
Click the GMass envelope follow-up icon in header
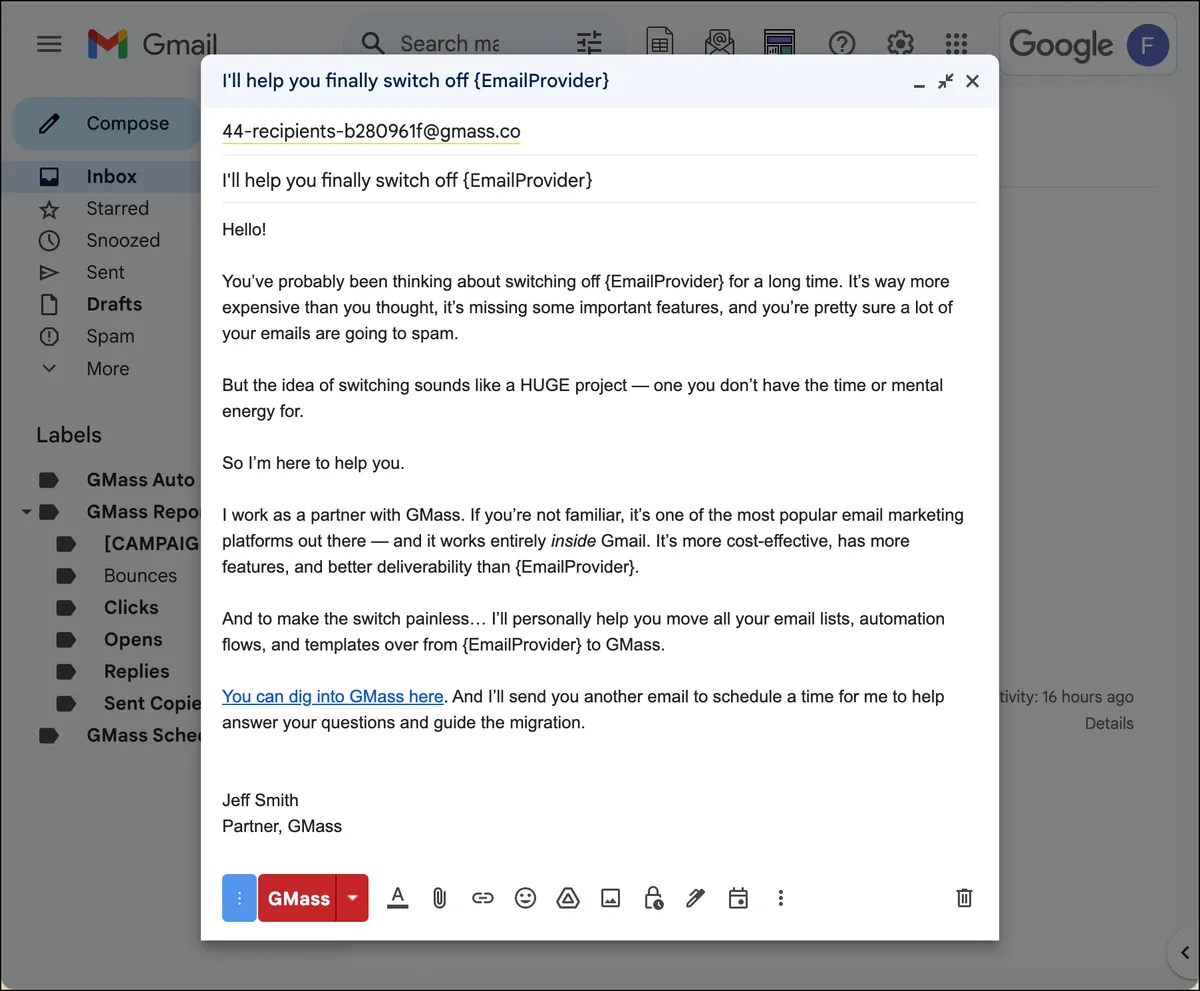(x=720, y=43)
